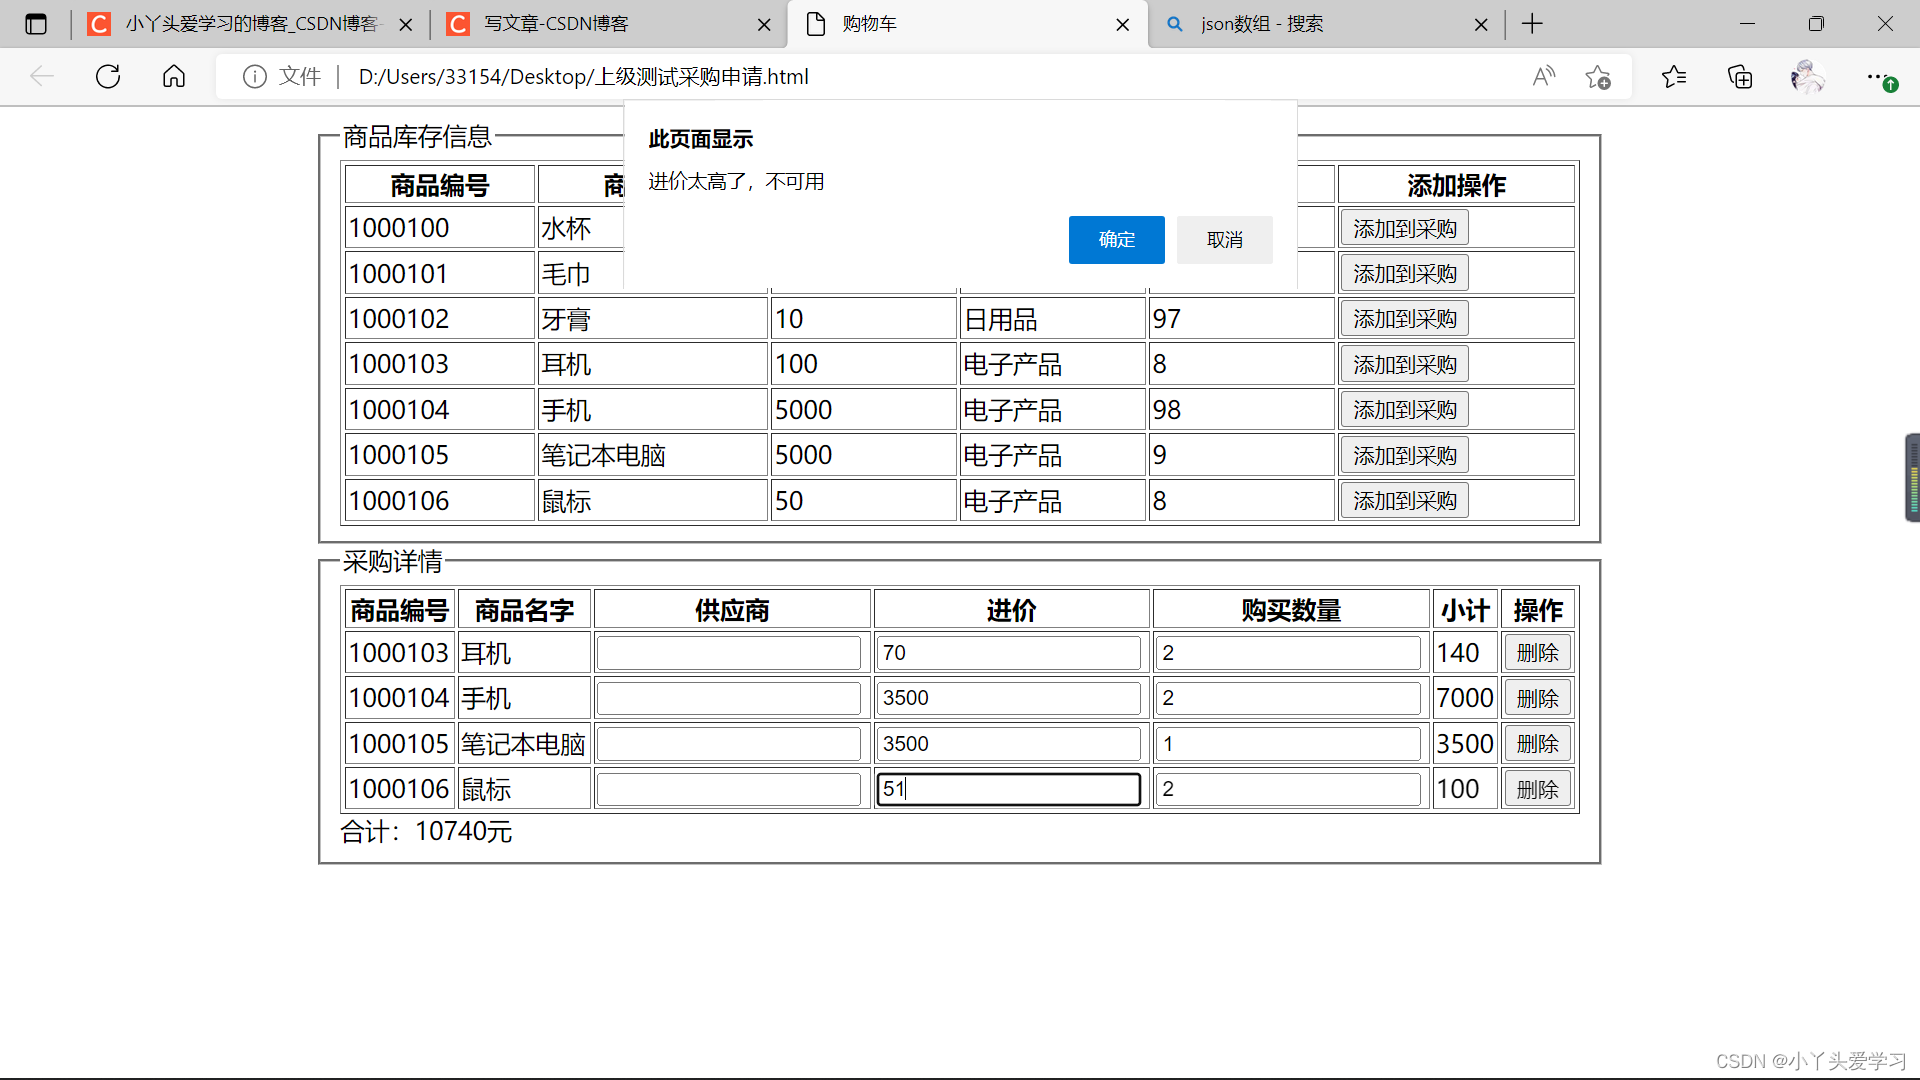Switch to the json数组 - 搜索 tab

[x=1327, y=24]
